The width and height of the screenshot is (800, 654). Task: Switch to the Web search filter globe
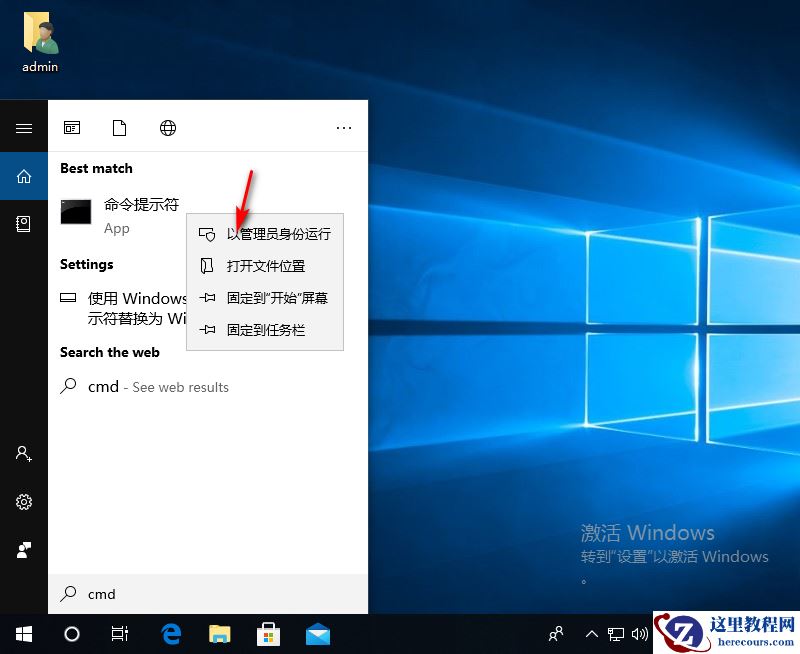pos(167,128)
